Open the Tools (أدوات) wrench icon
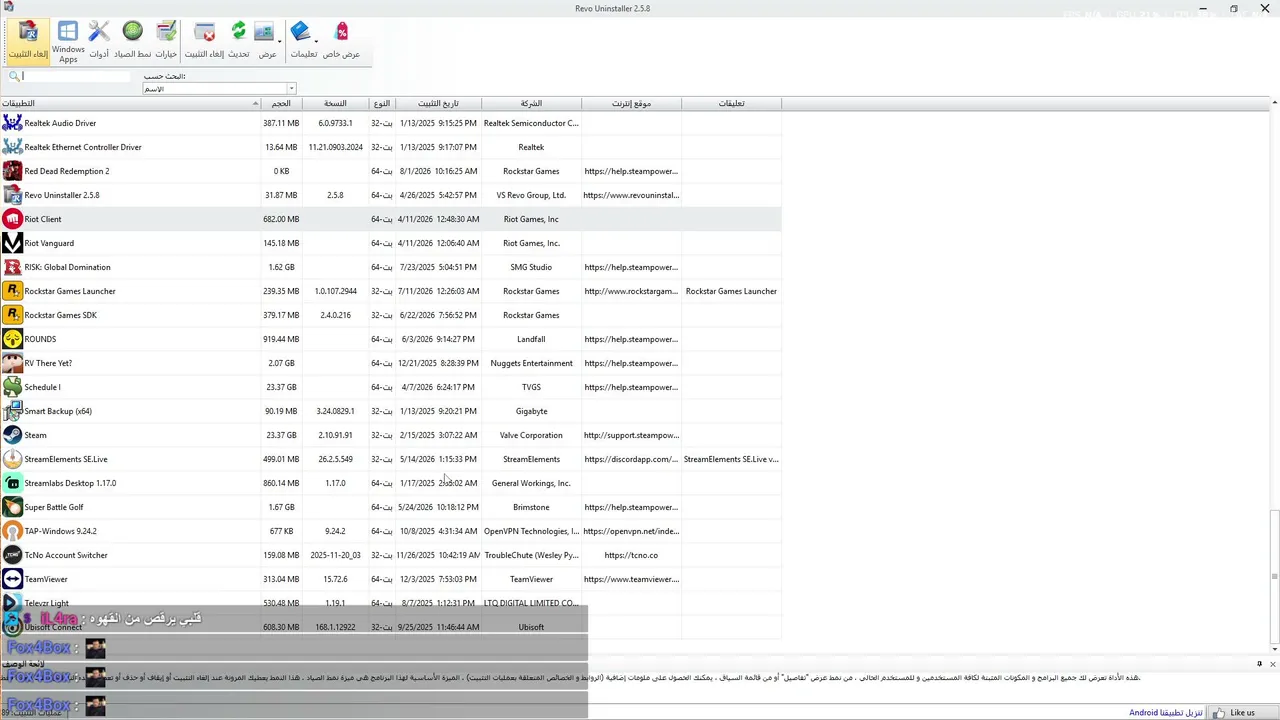The image size is (1280, 720). point(99,41)
